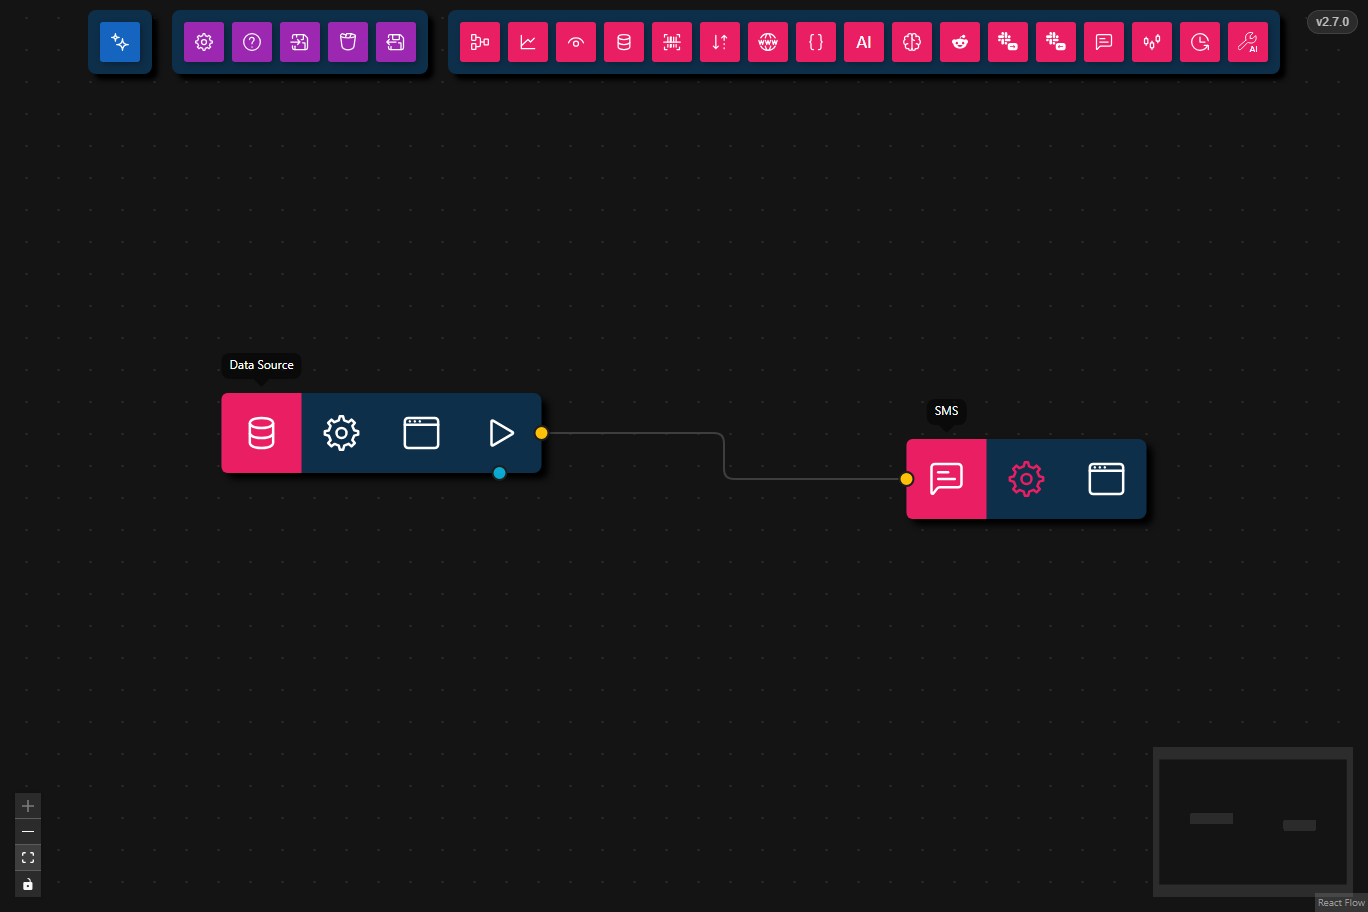Add the WWW globe web node
This screenshot has height=912, width=1368.
(768, 42)
